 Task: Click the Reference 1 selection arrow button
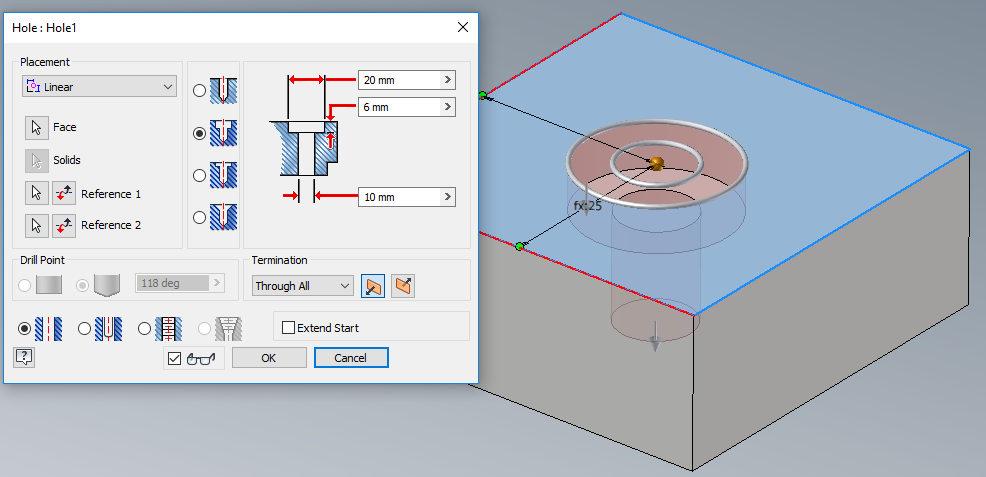(x=36, y=194)
